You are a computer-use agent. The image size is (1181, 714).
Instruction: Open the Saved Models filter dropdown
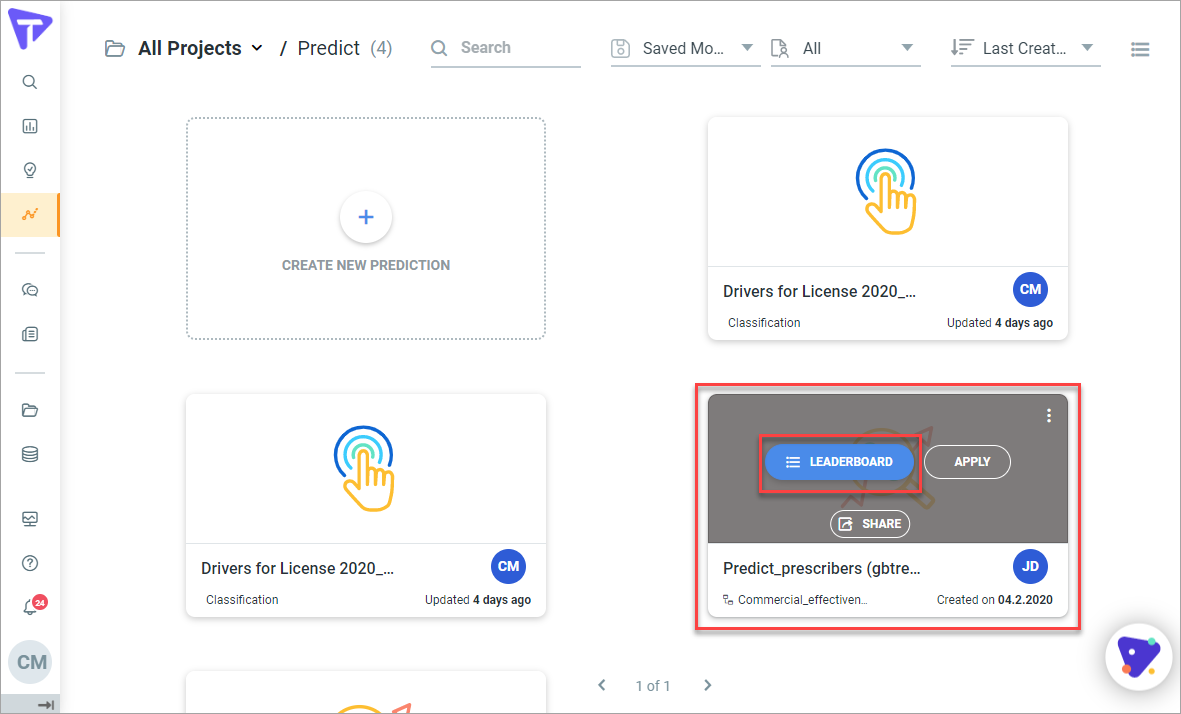tap(685, 48)
